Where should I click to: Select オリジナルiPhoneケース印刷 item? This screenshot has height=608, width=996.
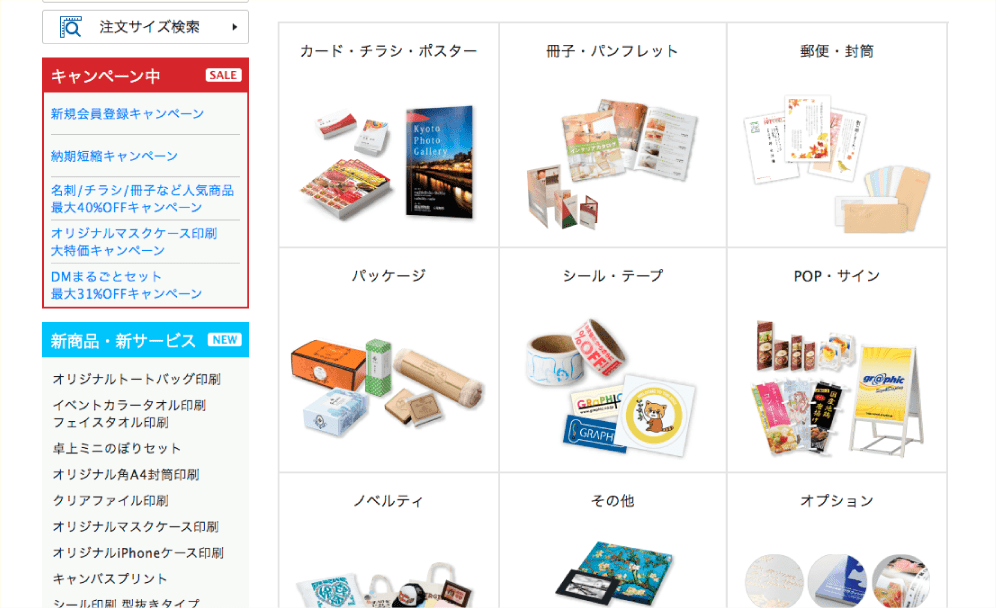[x=138, y=553]
